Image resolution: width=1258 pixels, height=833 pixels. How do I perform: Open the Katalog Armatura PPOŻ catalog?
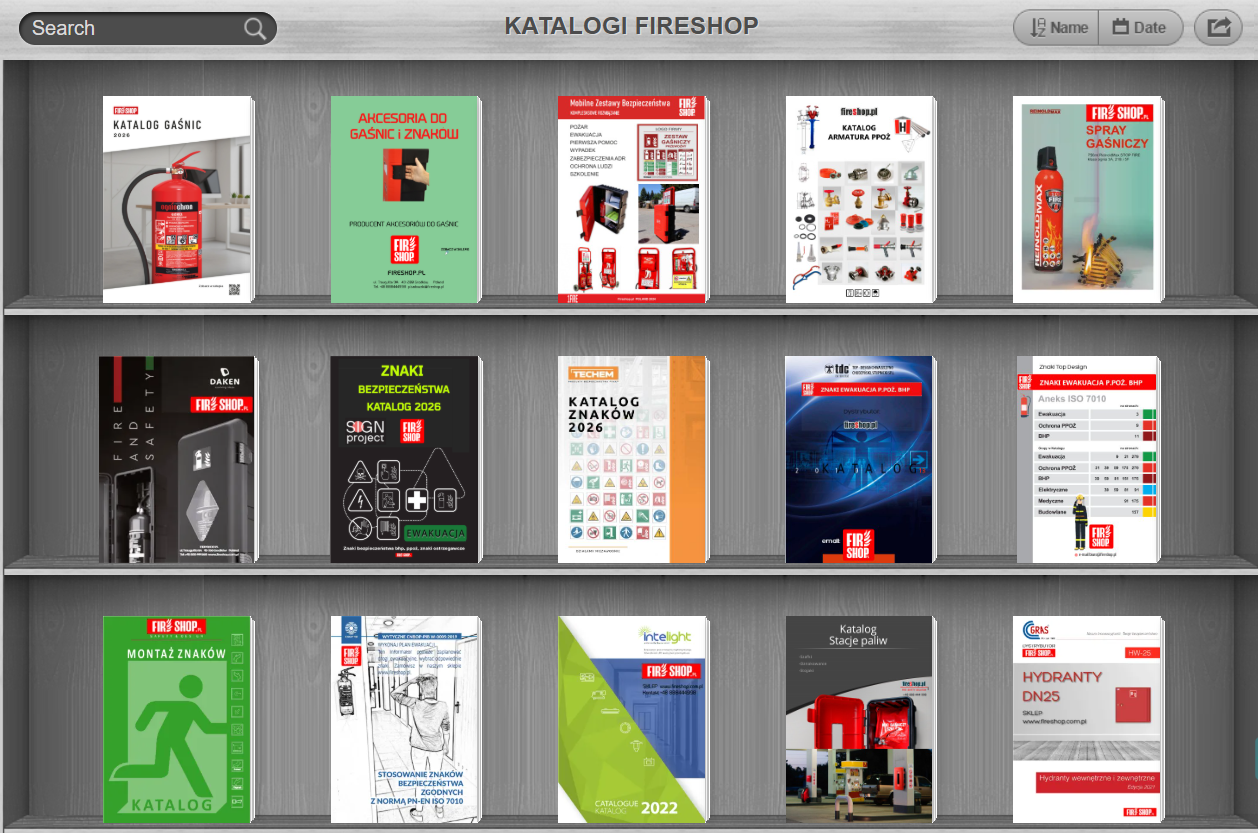[x=858, y=199]
